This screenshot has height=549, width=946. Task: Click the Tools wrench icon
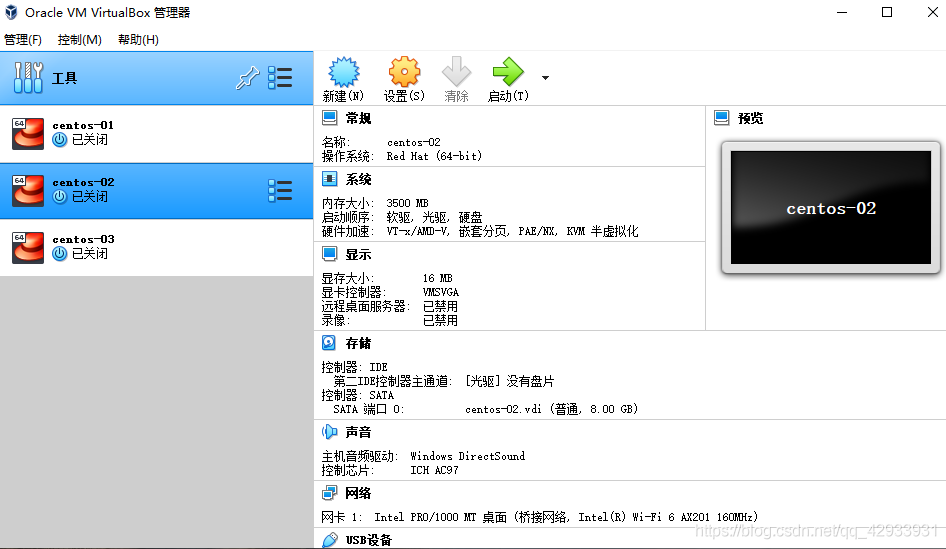28,78
